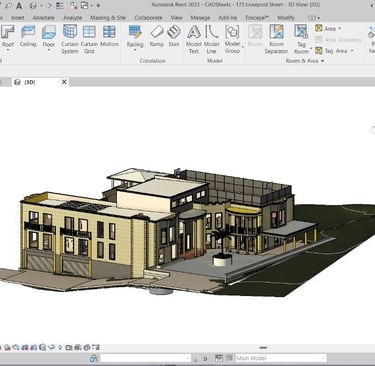375x366 pixels.
Task: Open the Annotate ribbon tab
Action: click(43, 17)
